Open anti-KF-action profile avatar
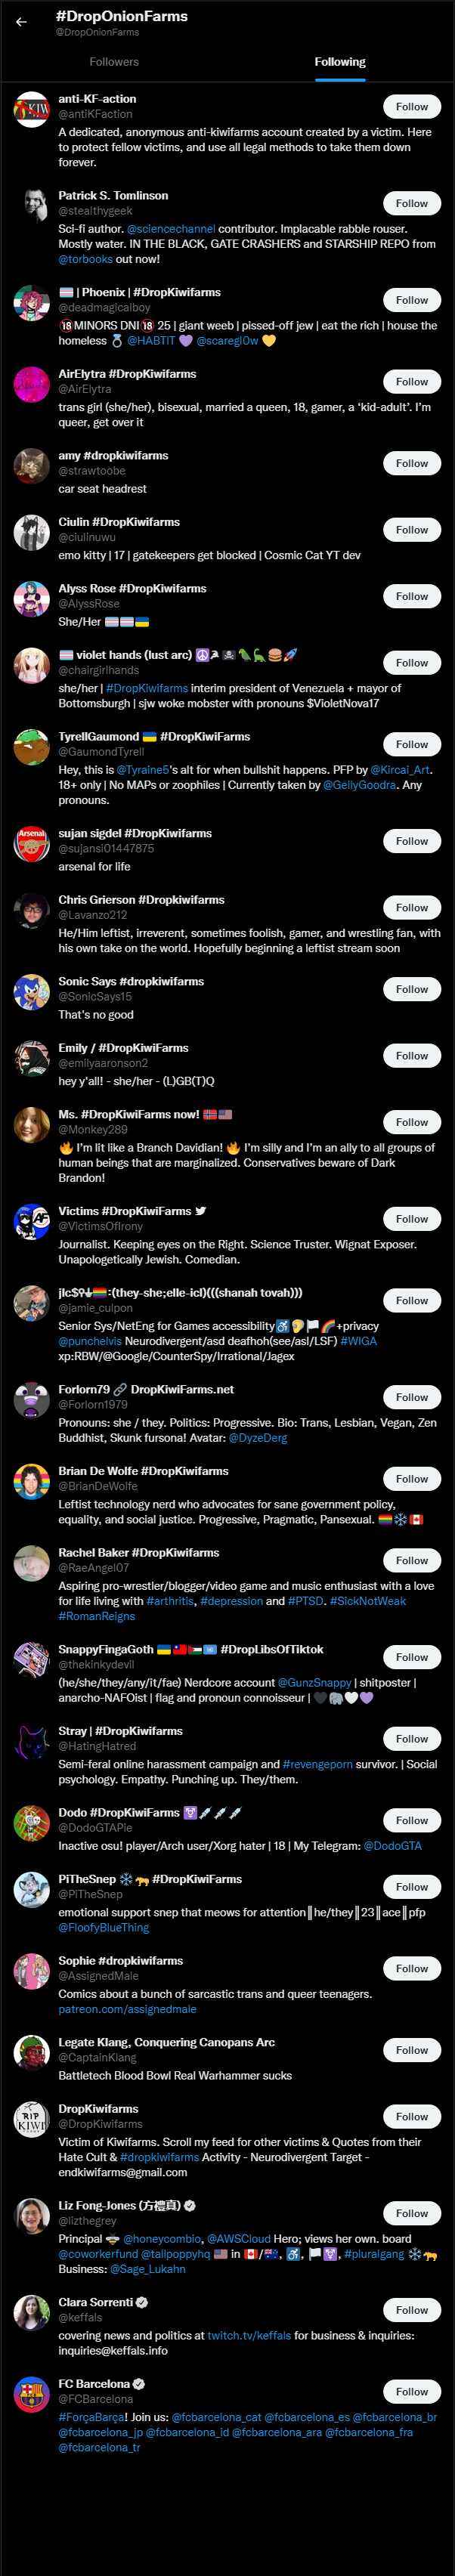Screen dimensions: 455x2576 point(32,110)
